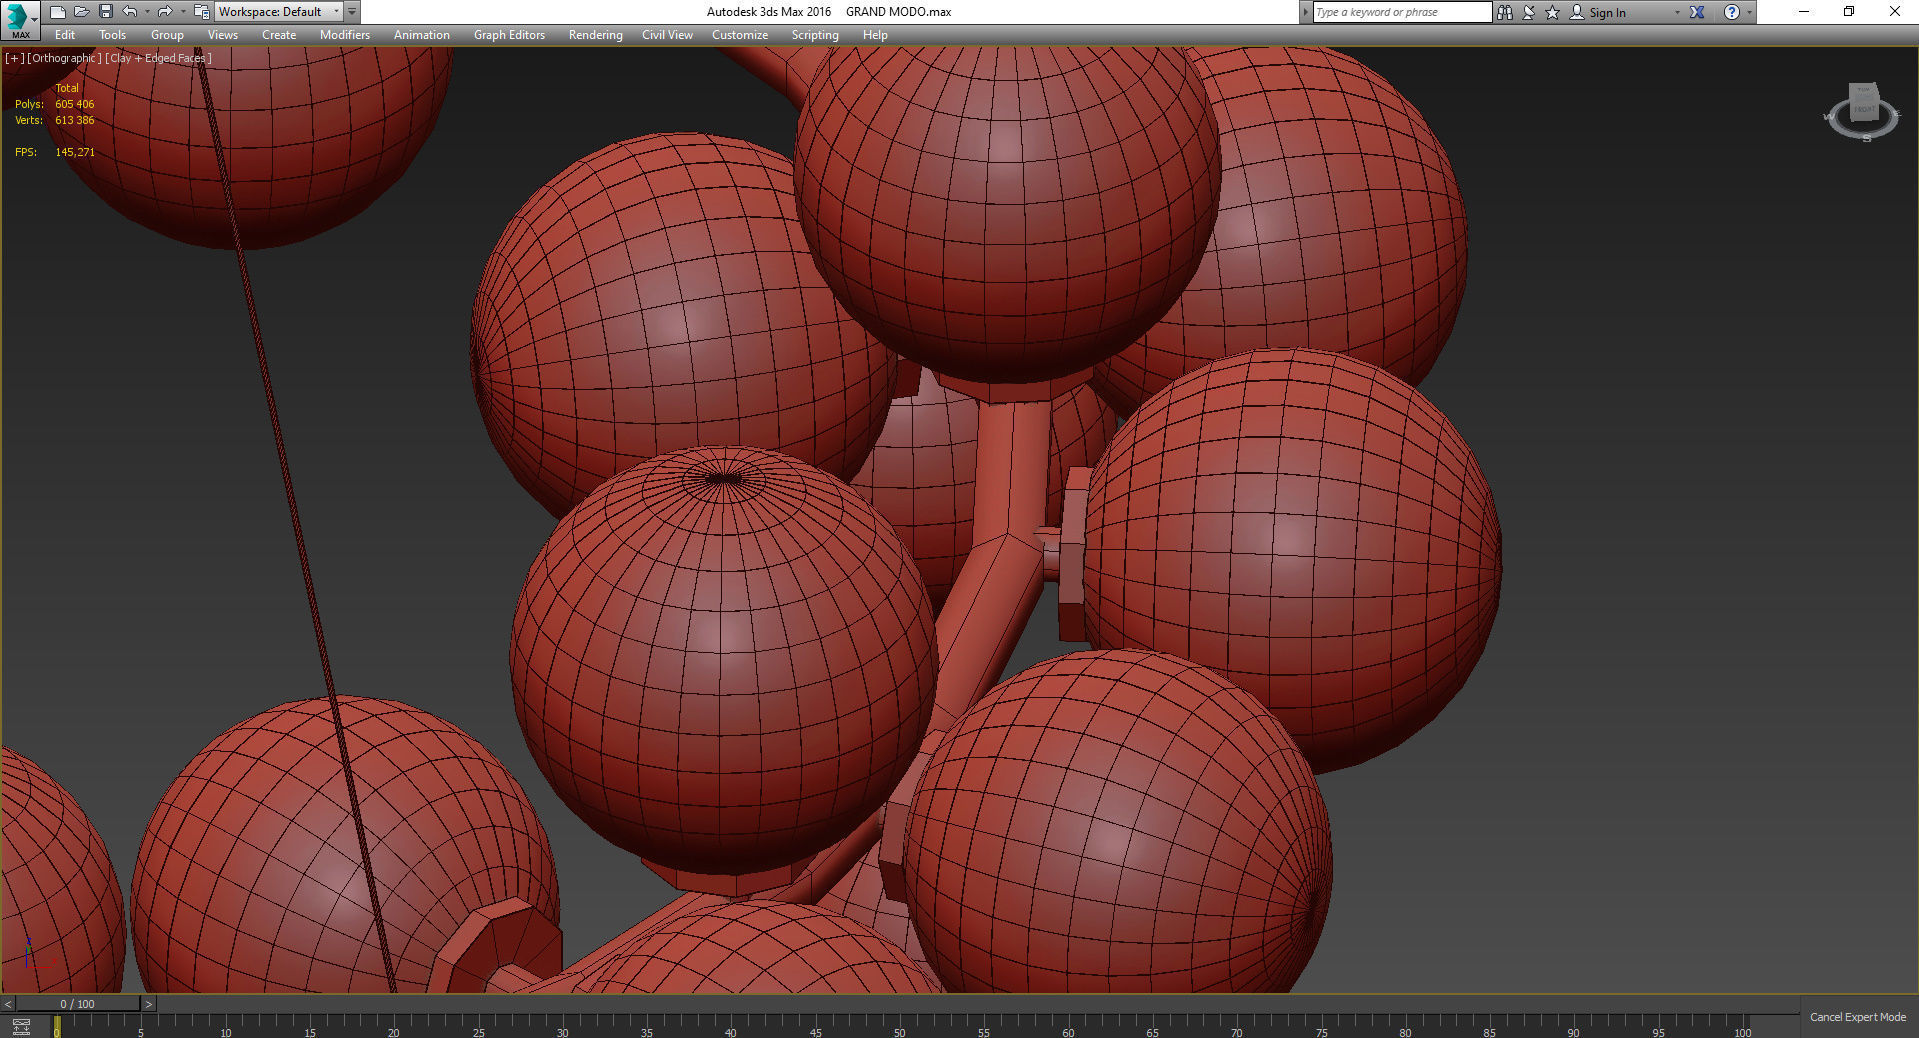
Task: Click the Orthographic viewport label
Action: pos(64,58)
